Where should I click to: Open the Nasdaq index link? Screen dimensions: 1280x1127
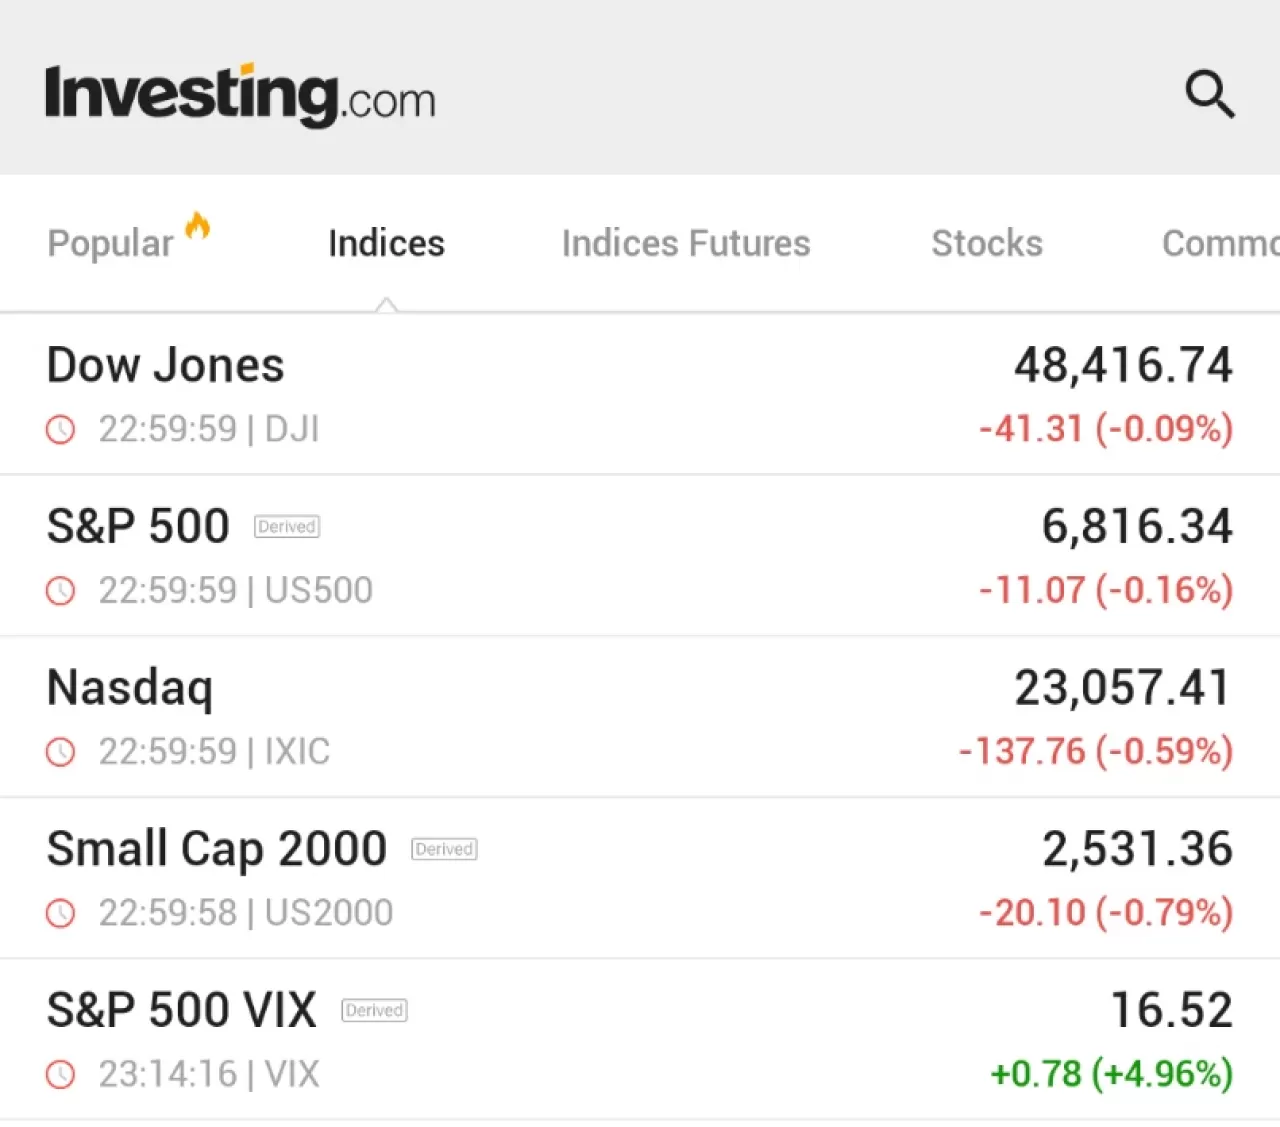pyautogui.click(x=130, y=688)
